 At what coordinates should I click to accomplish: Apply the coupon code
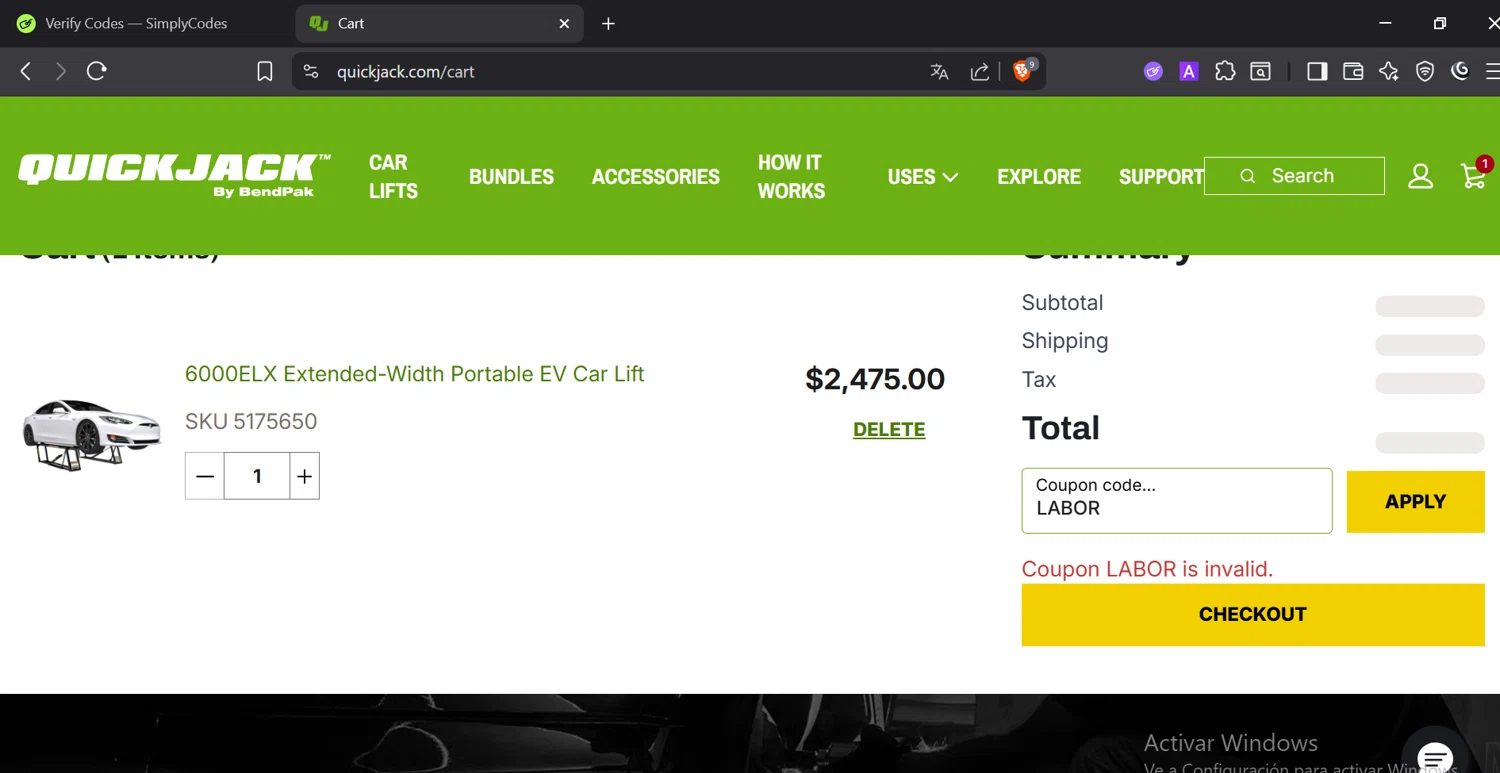(x=1415, y=502)
